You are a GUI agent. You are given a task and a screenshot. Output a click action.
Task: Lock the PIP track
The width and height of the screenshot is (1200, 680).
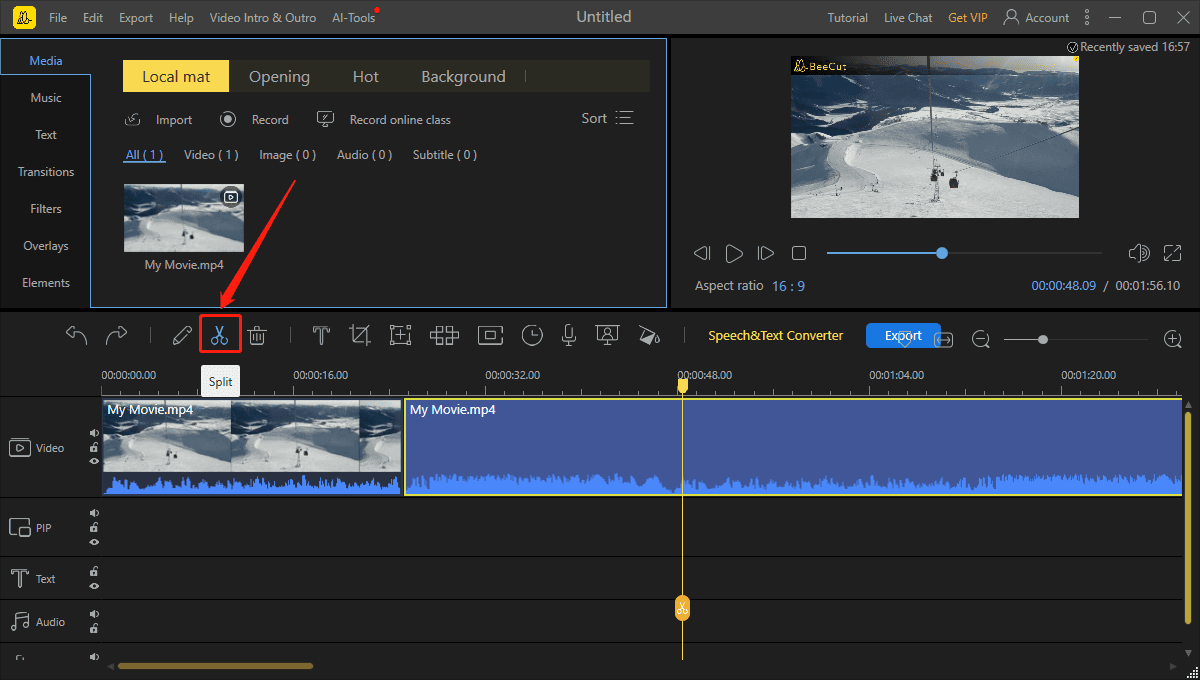point(94,527)
